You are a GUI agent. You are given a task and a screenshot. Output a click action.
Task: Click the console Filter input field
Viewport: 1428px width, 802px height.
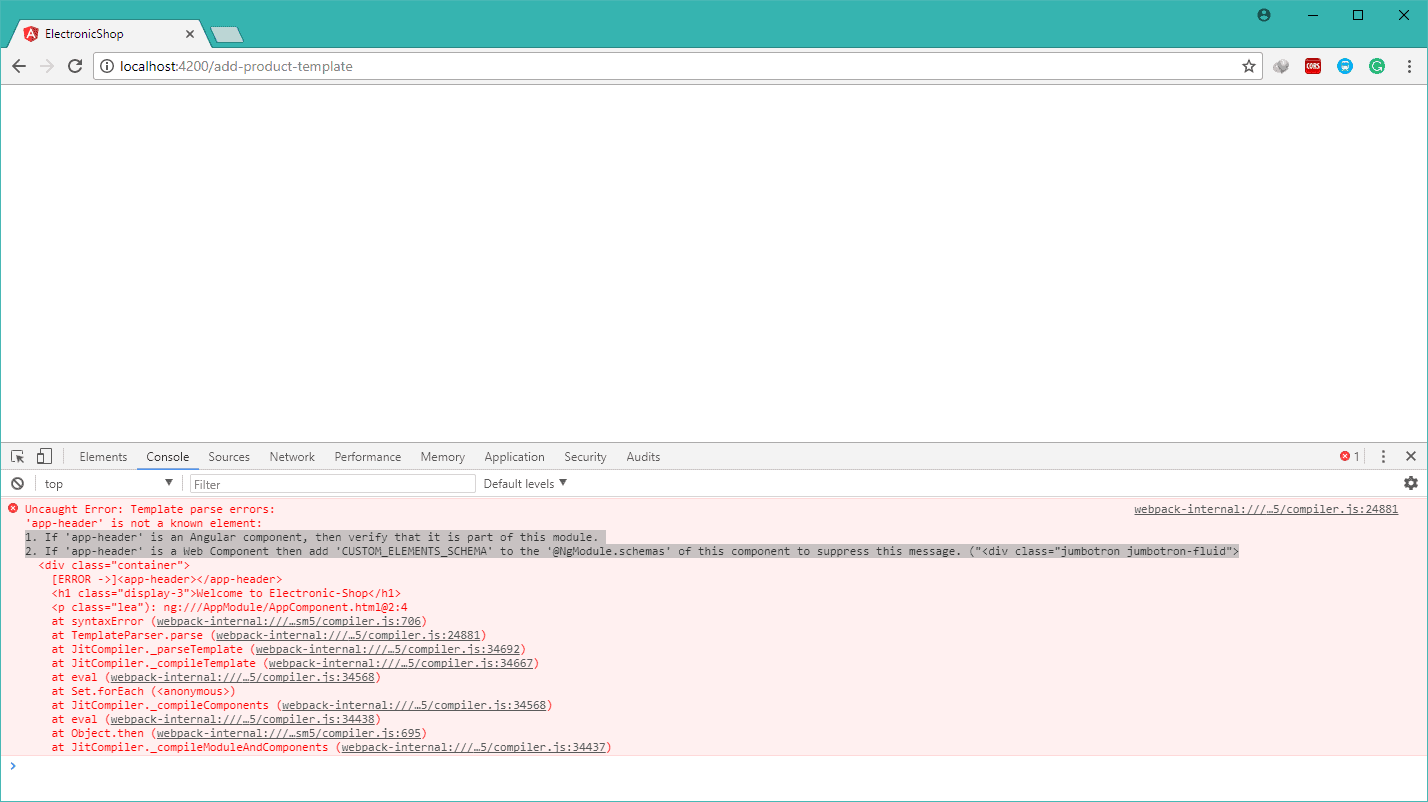pyautogui.click(x=332, y=484)
